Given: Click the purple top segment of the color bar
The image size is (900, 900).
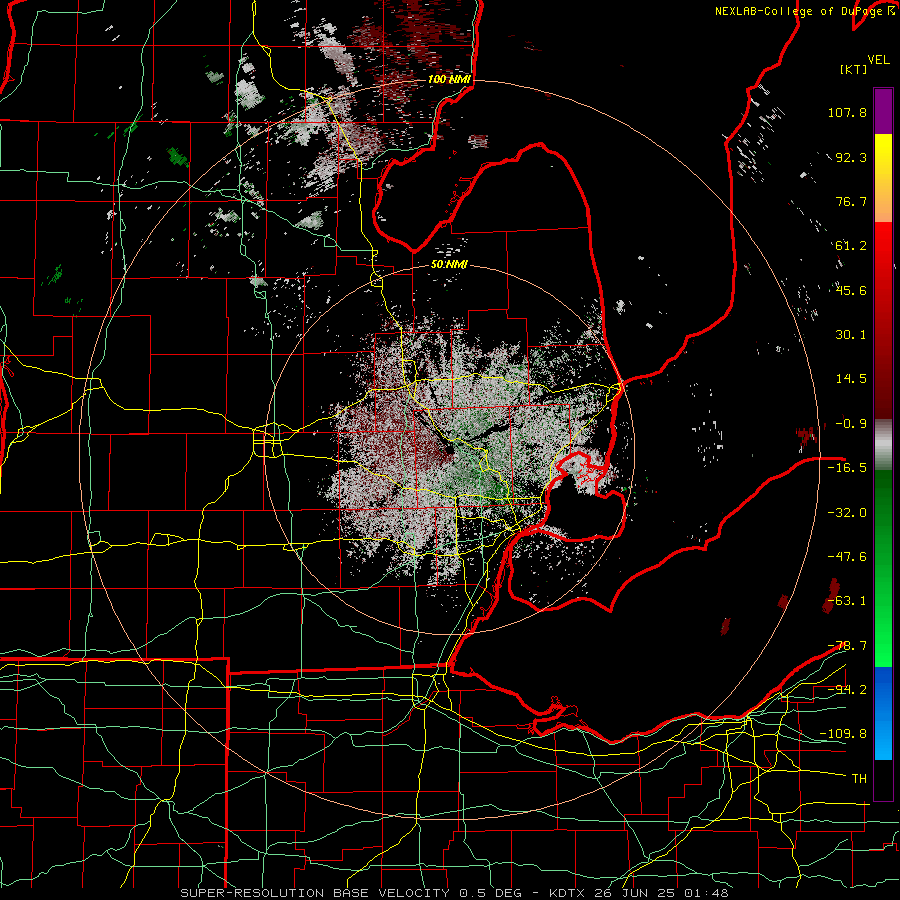Looking at the screenshot, I should pyautogui.click(x=883, y=111).
